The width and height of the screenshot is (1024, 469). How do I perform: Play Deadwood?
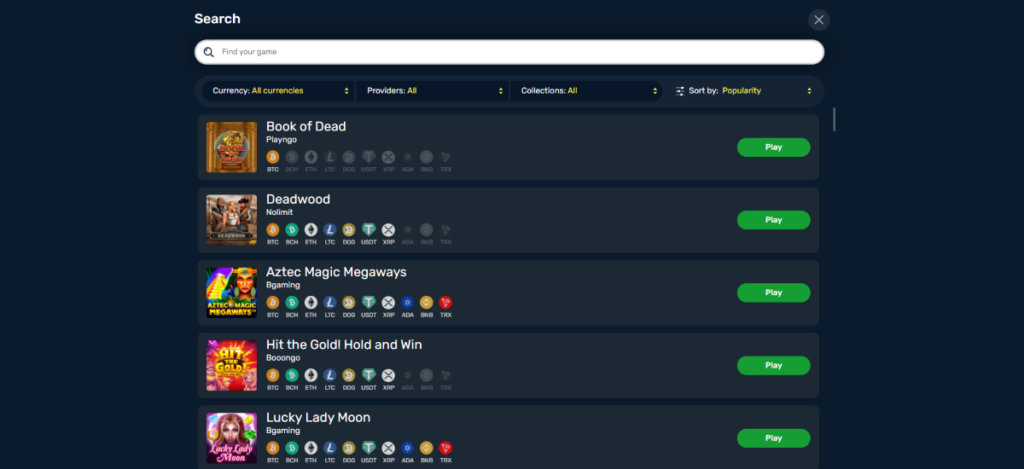[773, 220]
